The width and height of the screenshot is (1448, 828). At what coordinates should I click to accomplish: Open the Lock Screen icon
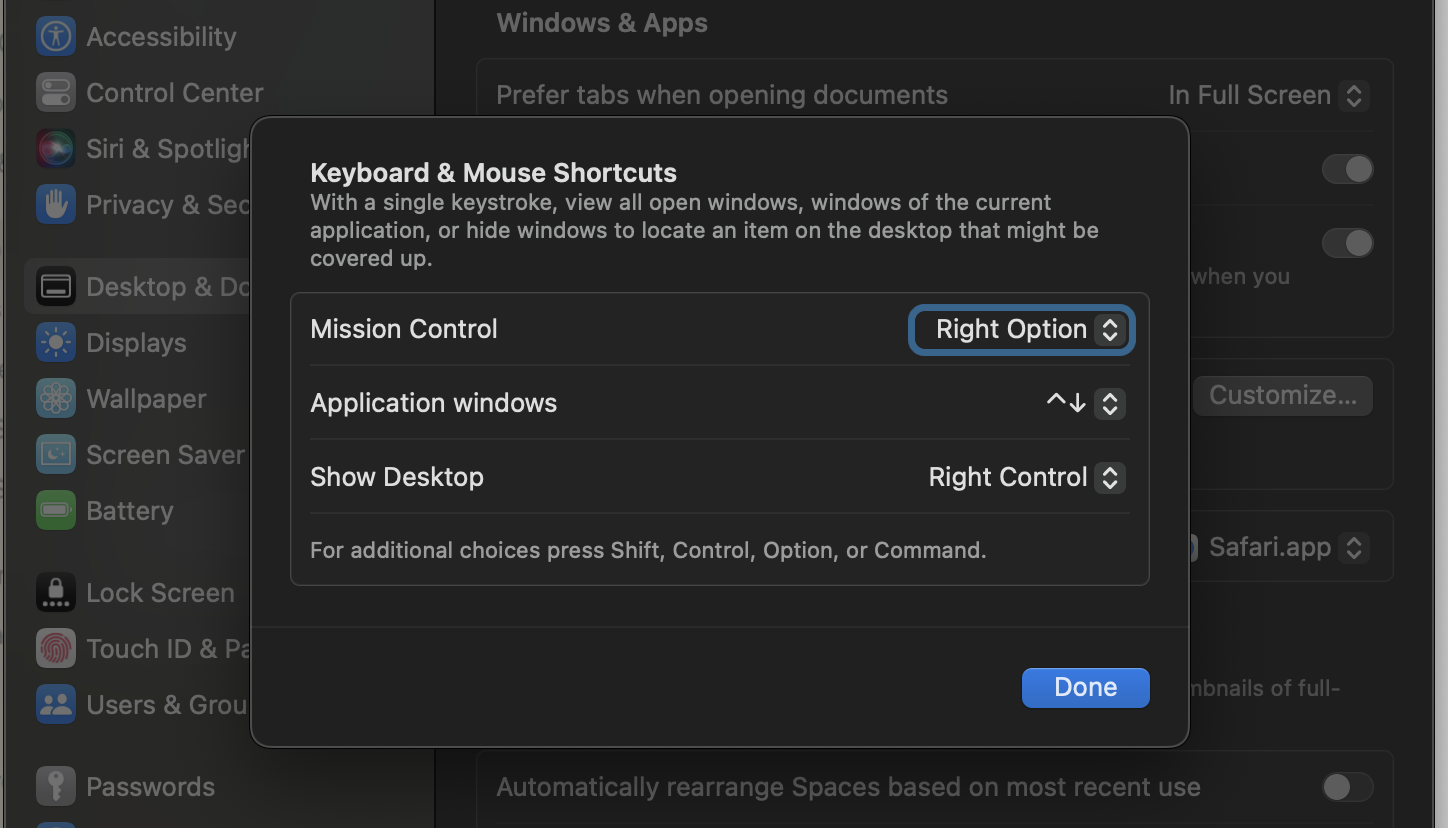56,593
